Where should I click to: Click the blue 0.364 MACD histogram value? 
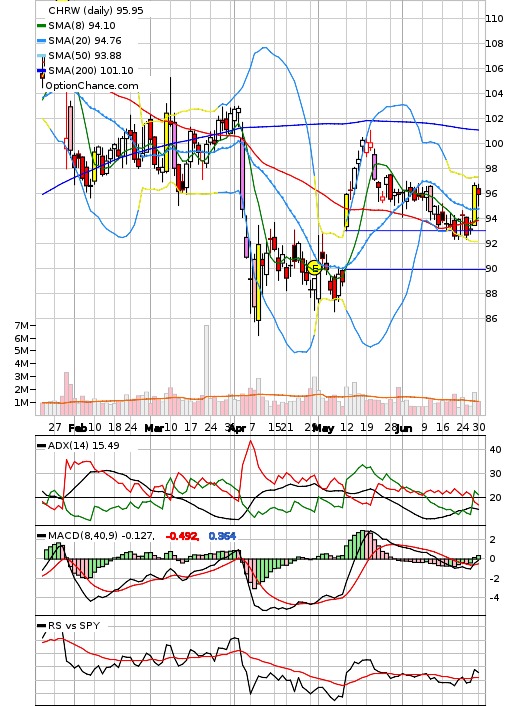point(222,536)
